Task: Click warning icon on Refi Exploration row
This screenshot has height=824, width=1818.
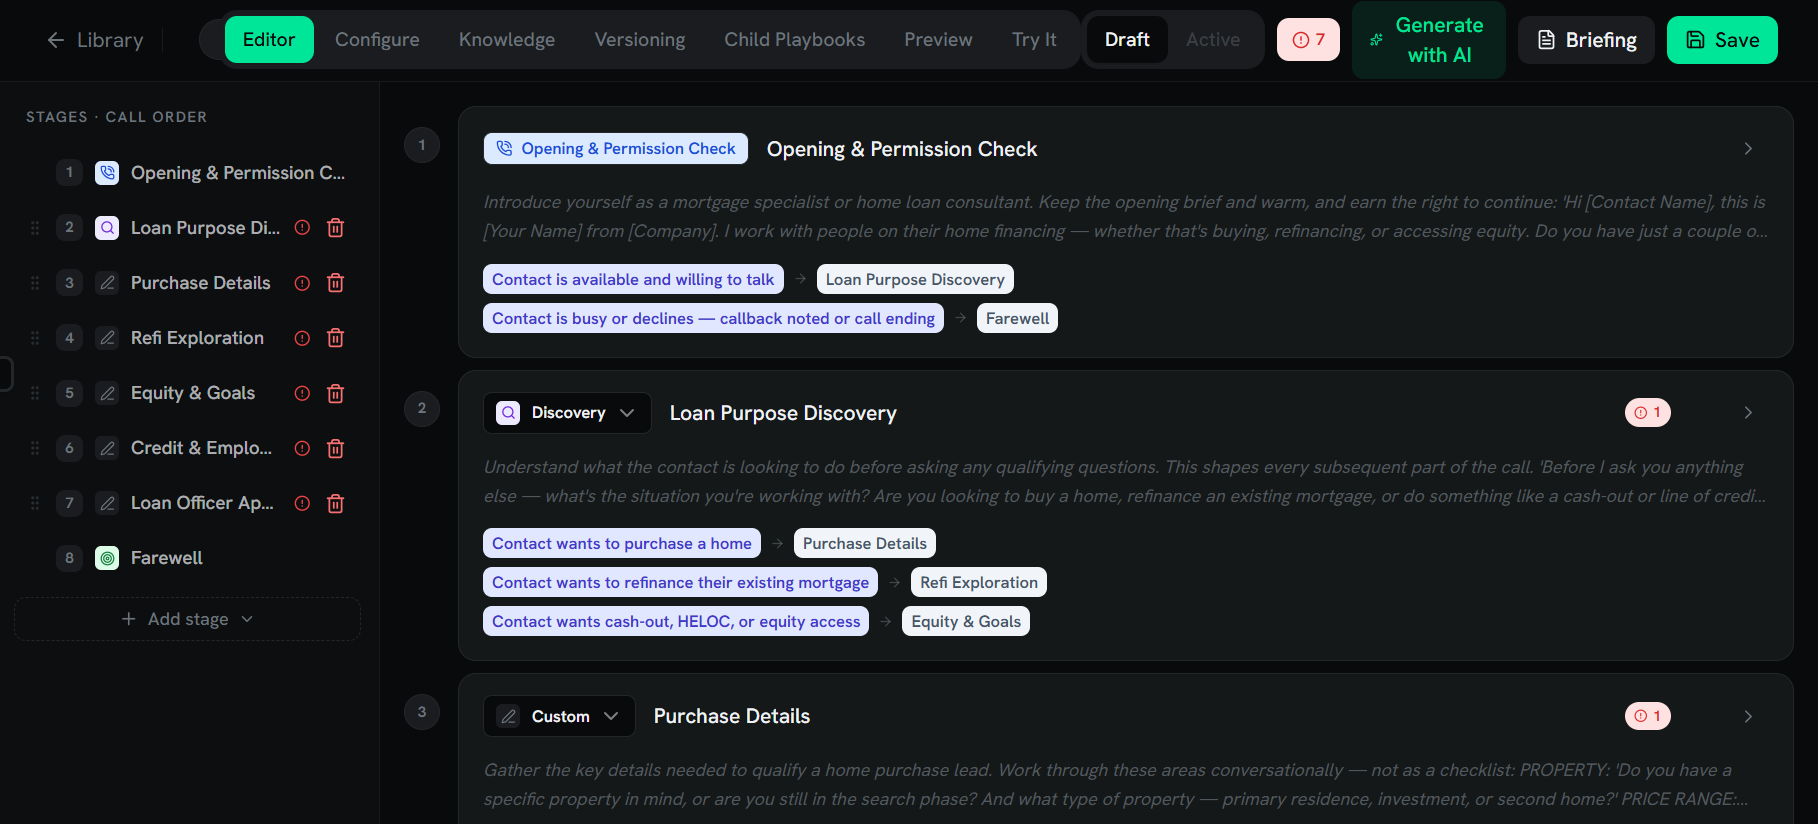Action: point(302,338)
